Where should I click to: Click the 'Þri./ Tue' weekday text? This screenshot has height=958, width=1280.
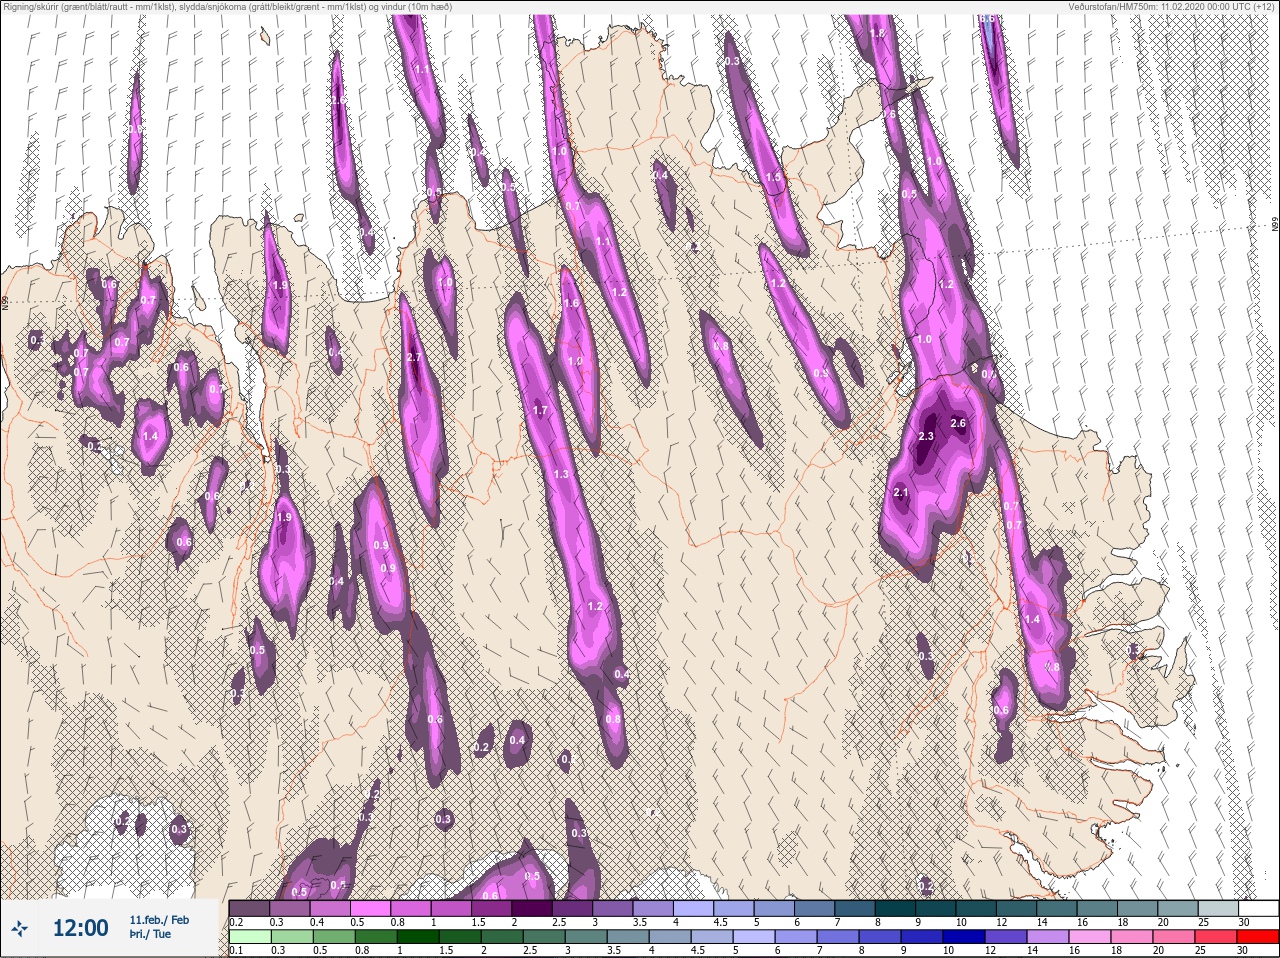(148, 934)
